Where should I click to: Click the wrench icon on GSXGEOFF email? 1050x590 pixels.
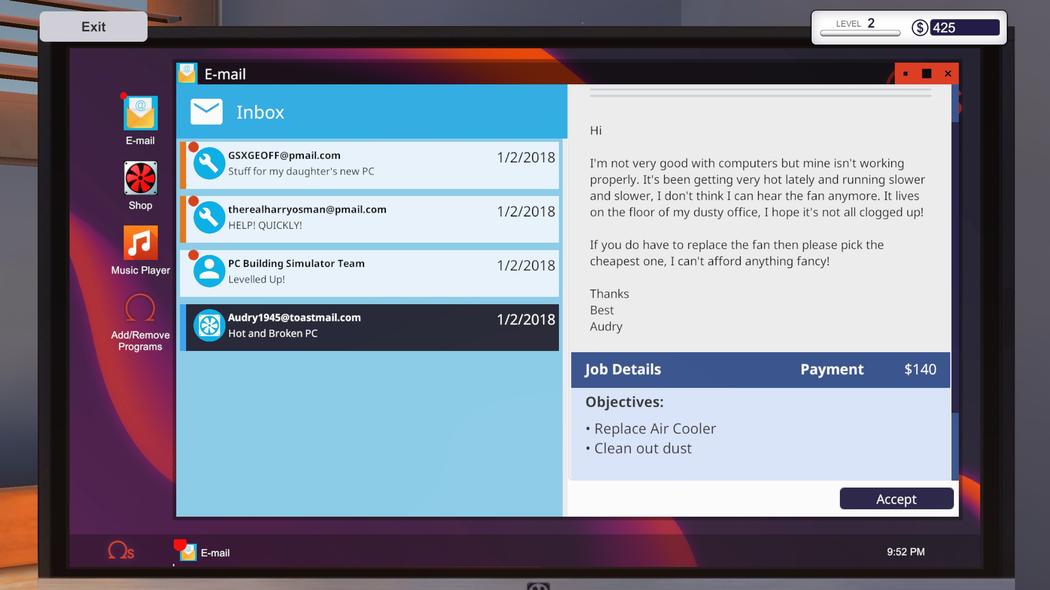tap(209, 164)
